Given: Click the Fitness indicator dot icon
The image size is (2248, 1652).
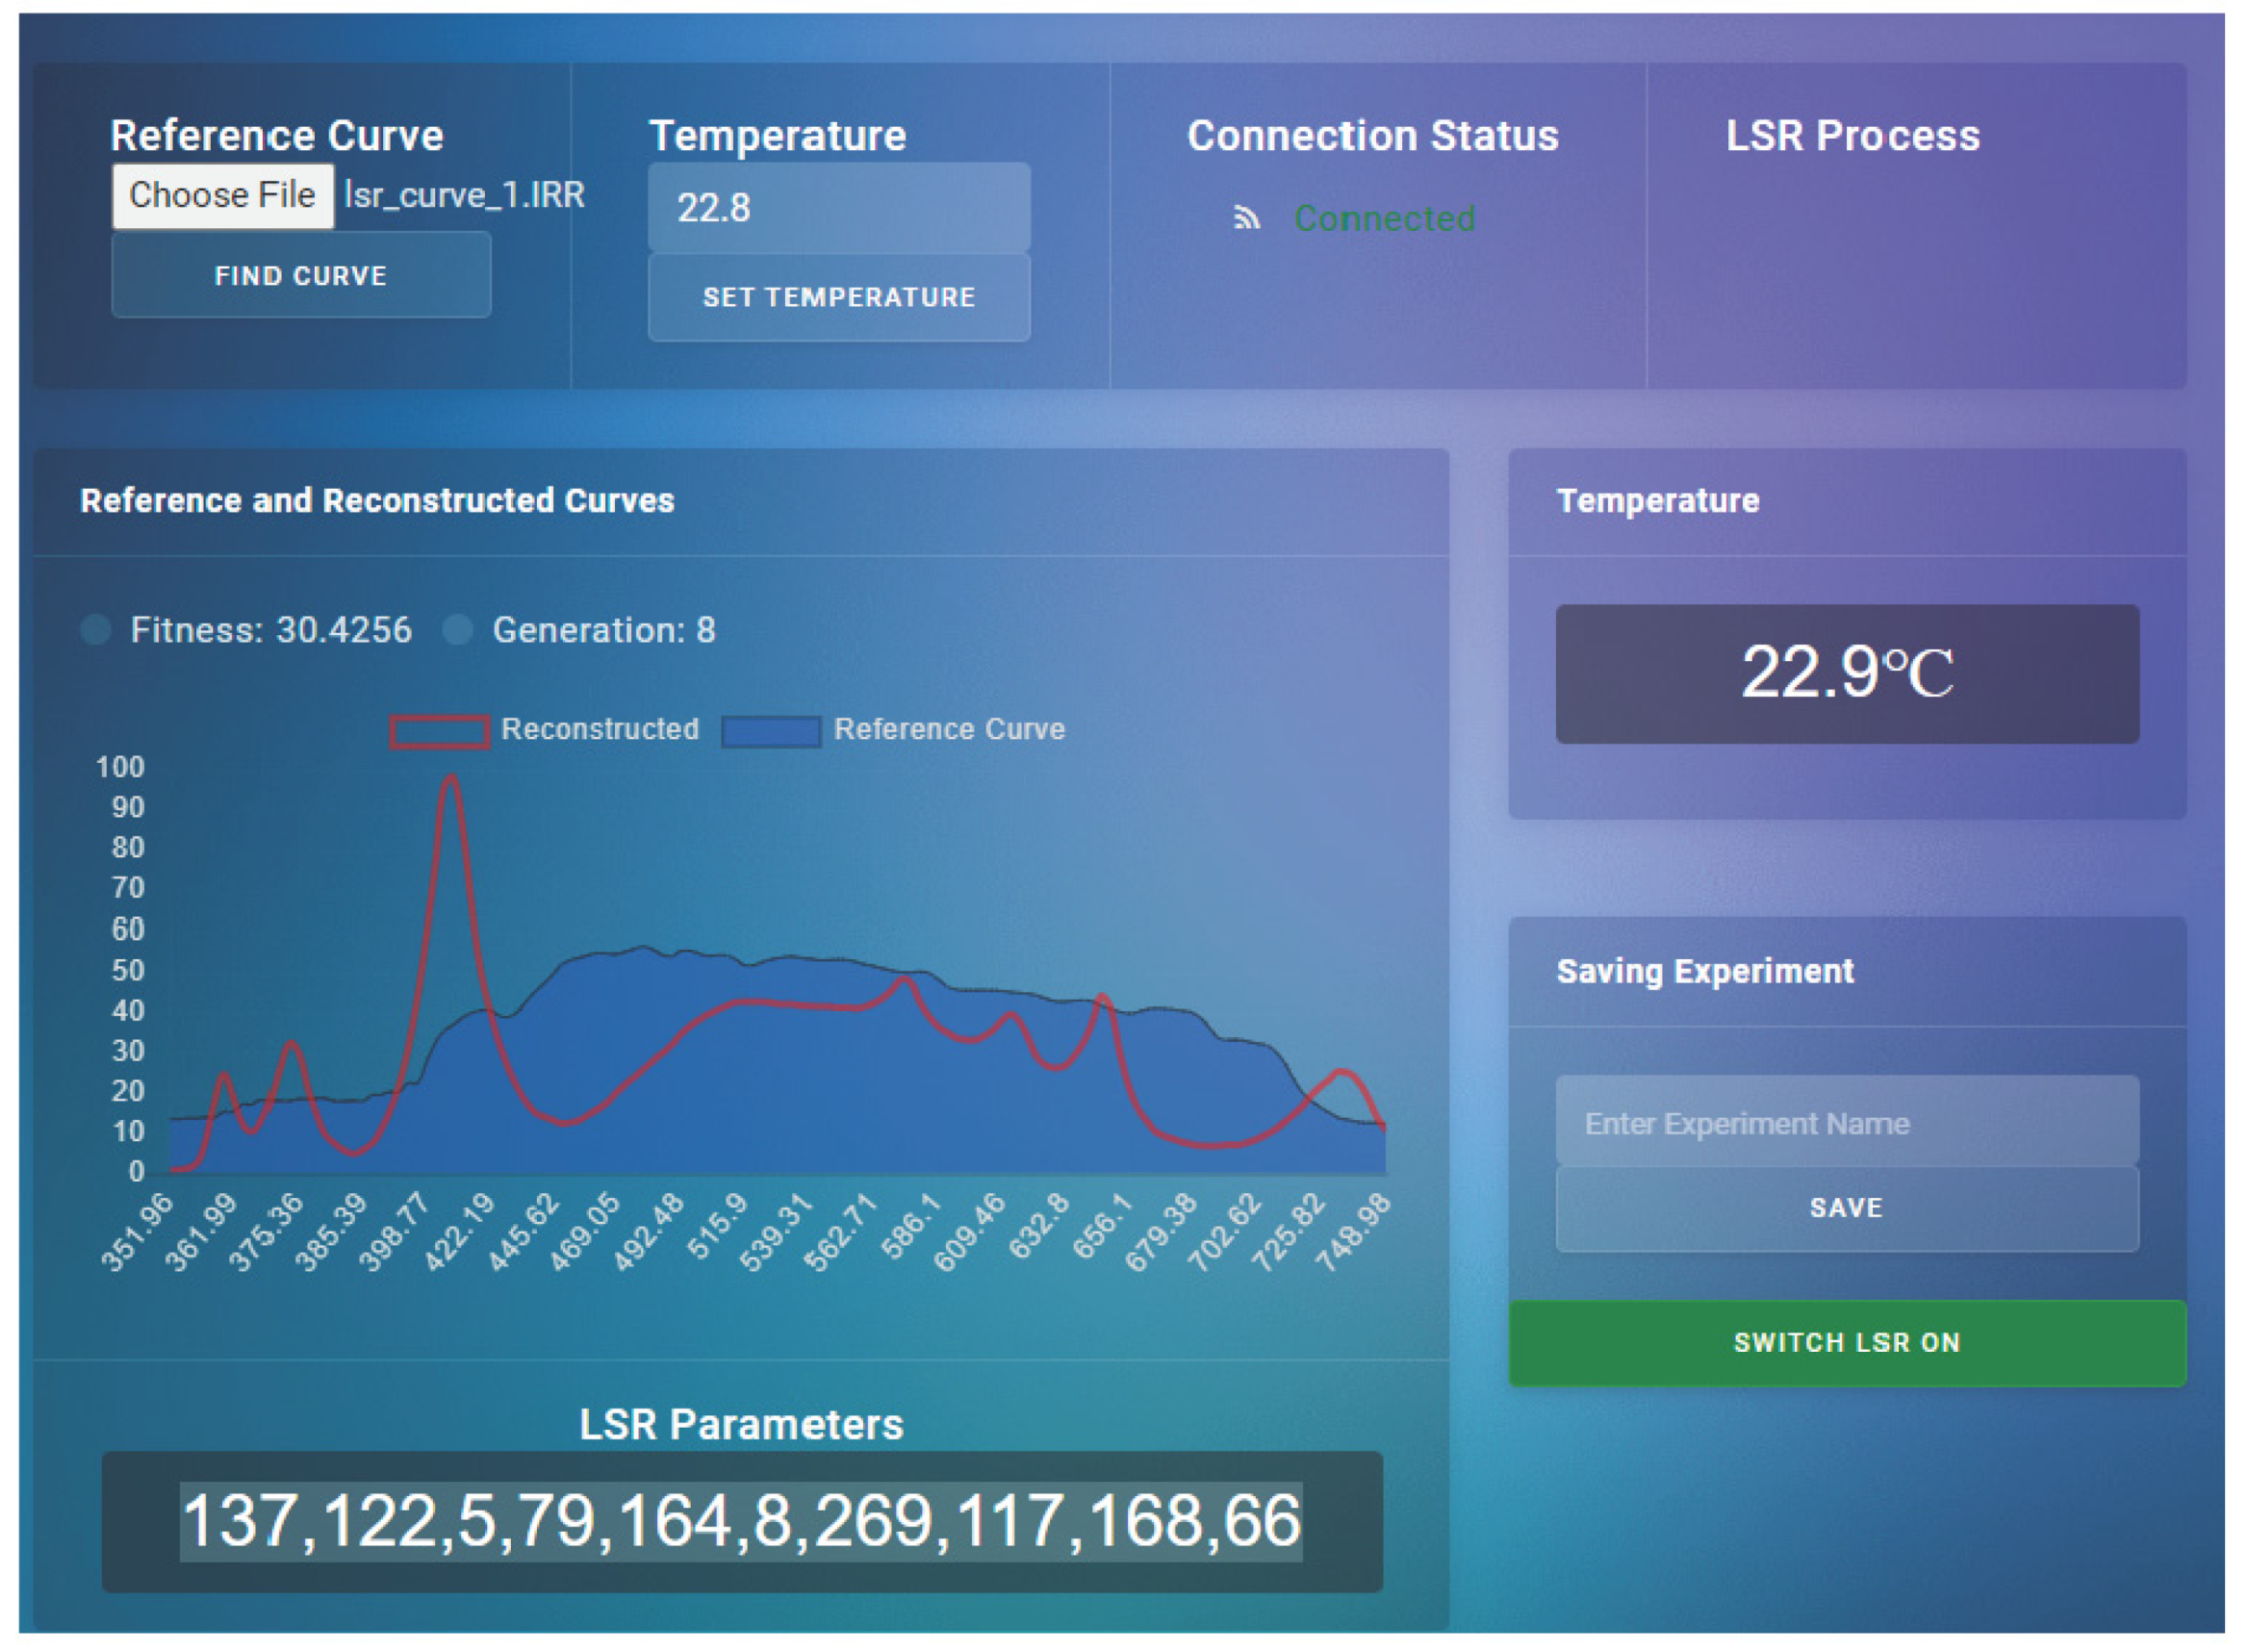Looking at the screenshot, I should [95, 630].
